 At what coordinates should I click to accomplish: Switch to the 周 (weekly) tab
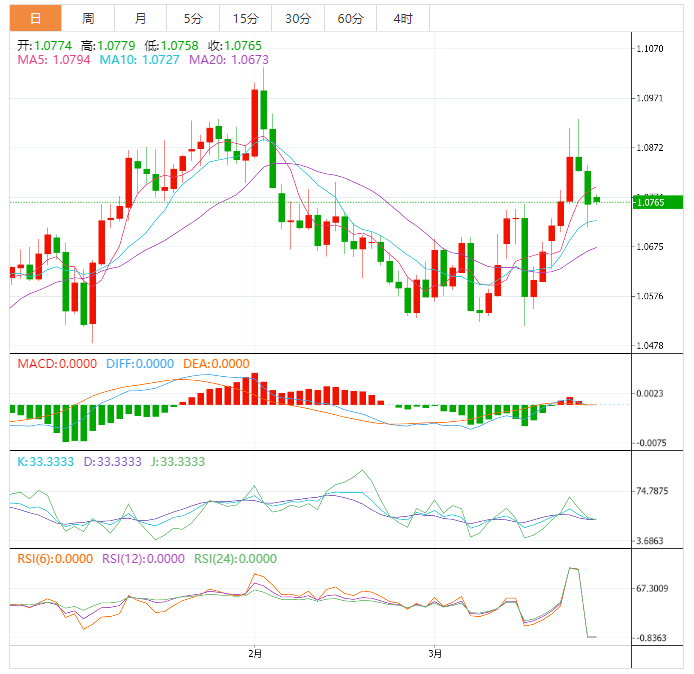(x=88, y=18)
